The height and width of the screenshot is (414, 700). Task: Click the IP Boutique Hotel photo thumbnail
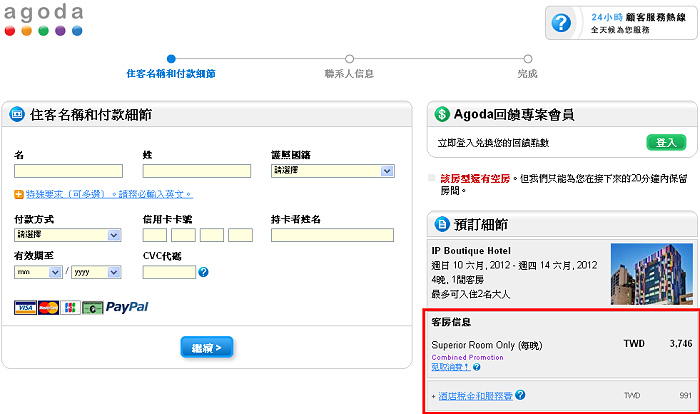(652, 274)
